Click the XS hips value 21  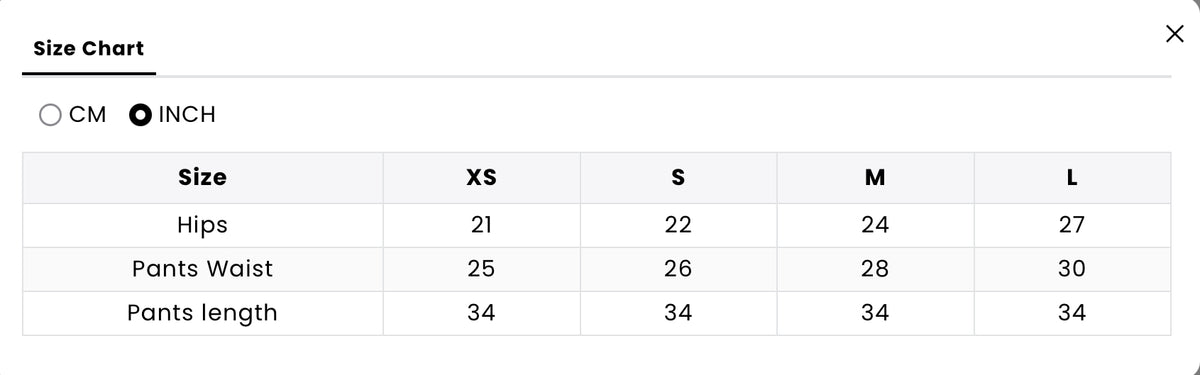(481, 225)
